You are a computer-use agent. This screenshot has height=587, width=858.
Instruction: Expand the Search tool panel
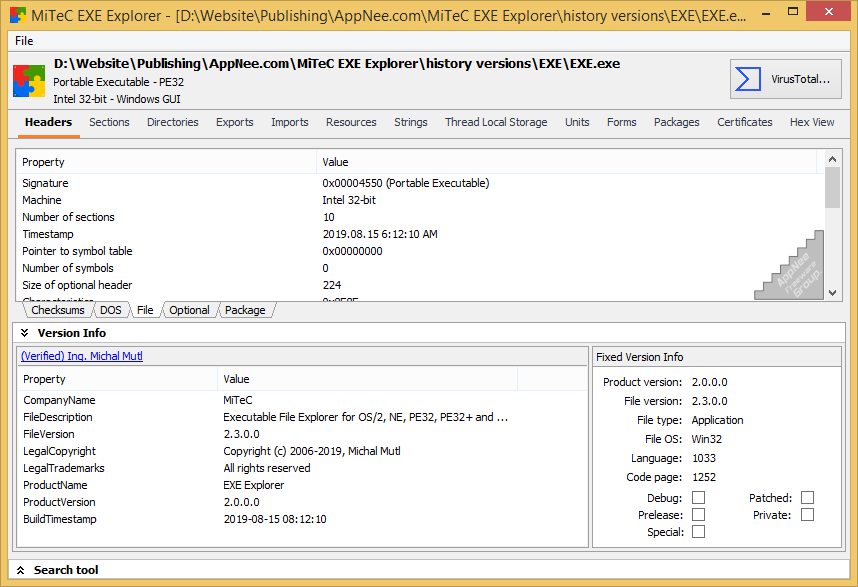[x=21, y=570]
